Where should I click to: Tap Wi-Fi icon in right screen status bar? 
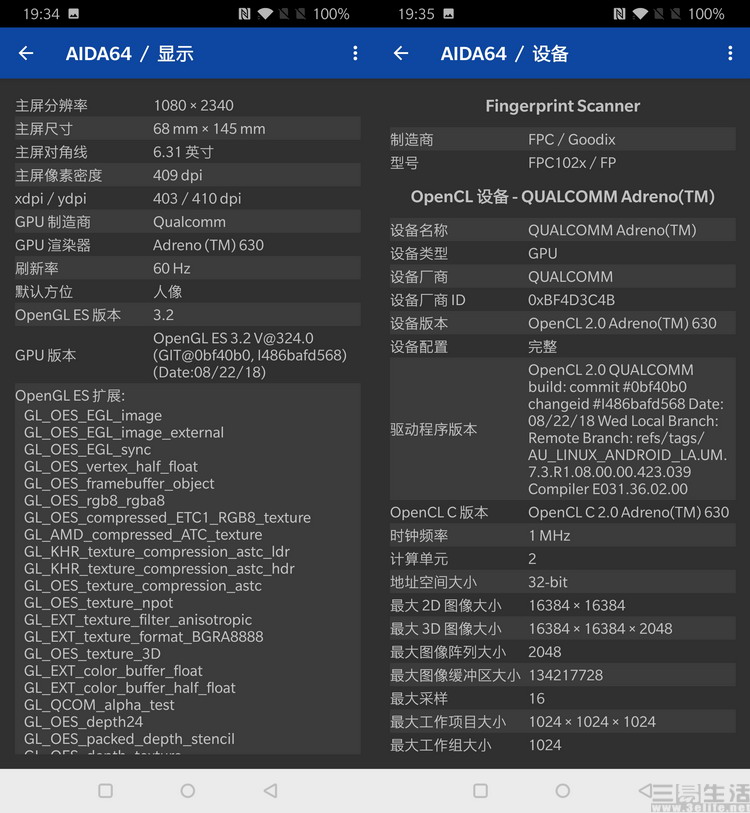pyautogui.click(x=639, y=14)
